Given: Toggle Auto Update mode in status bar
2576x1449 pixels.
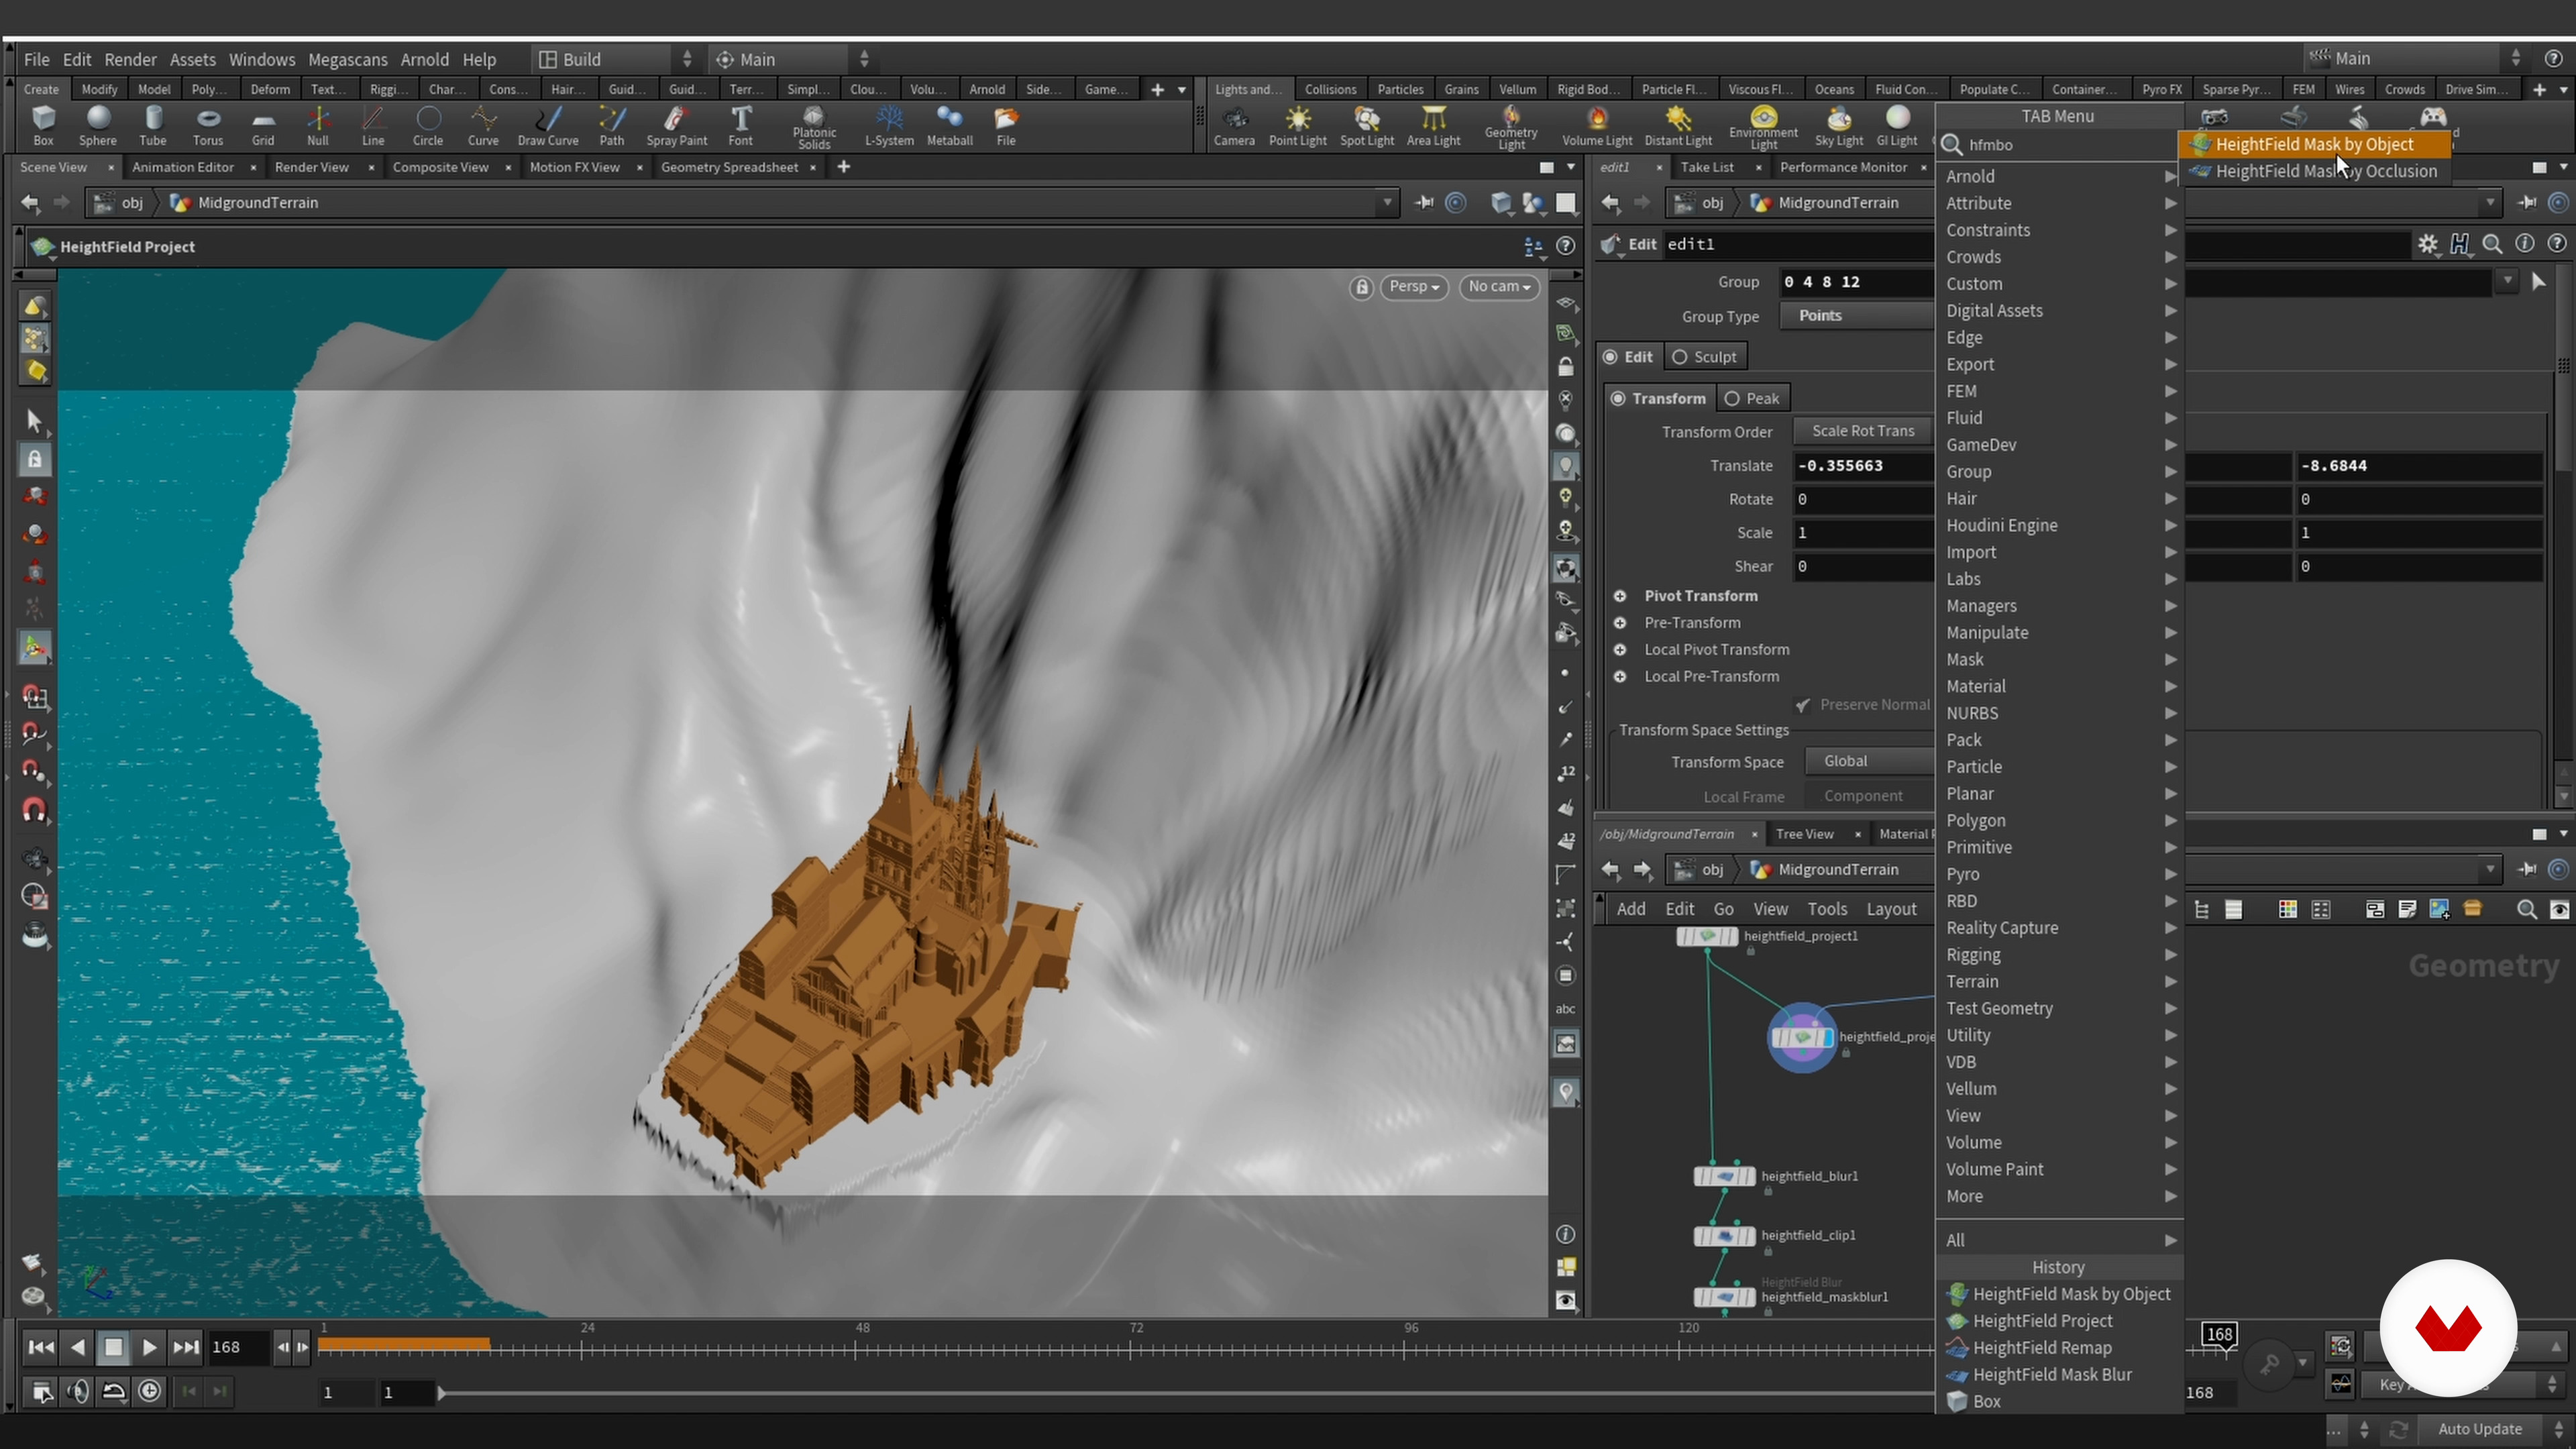Looking at the screenshot, I should [x=2480, y=1429].
